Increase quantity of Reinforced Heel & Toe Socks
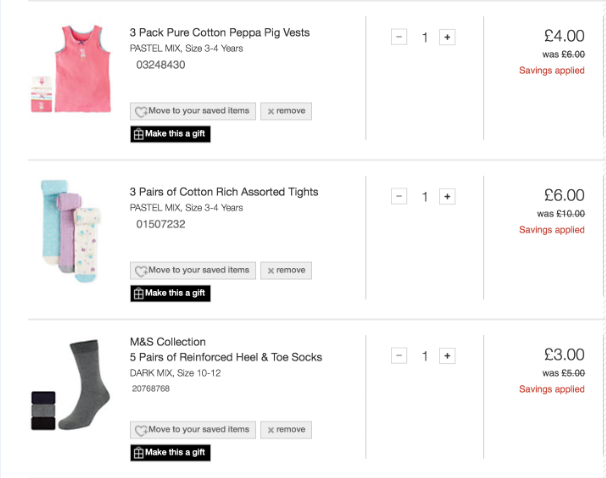 point(447,355)
